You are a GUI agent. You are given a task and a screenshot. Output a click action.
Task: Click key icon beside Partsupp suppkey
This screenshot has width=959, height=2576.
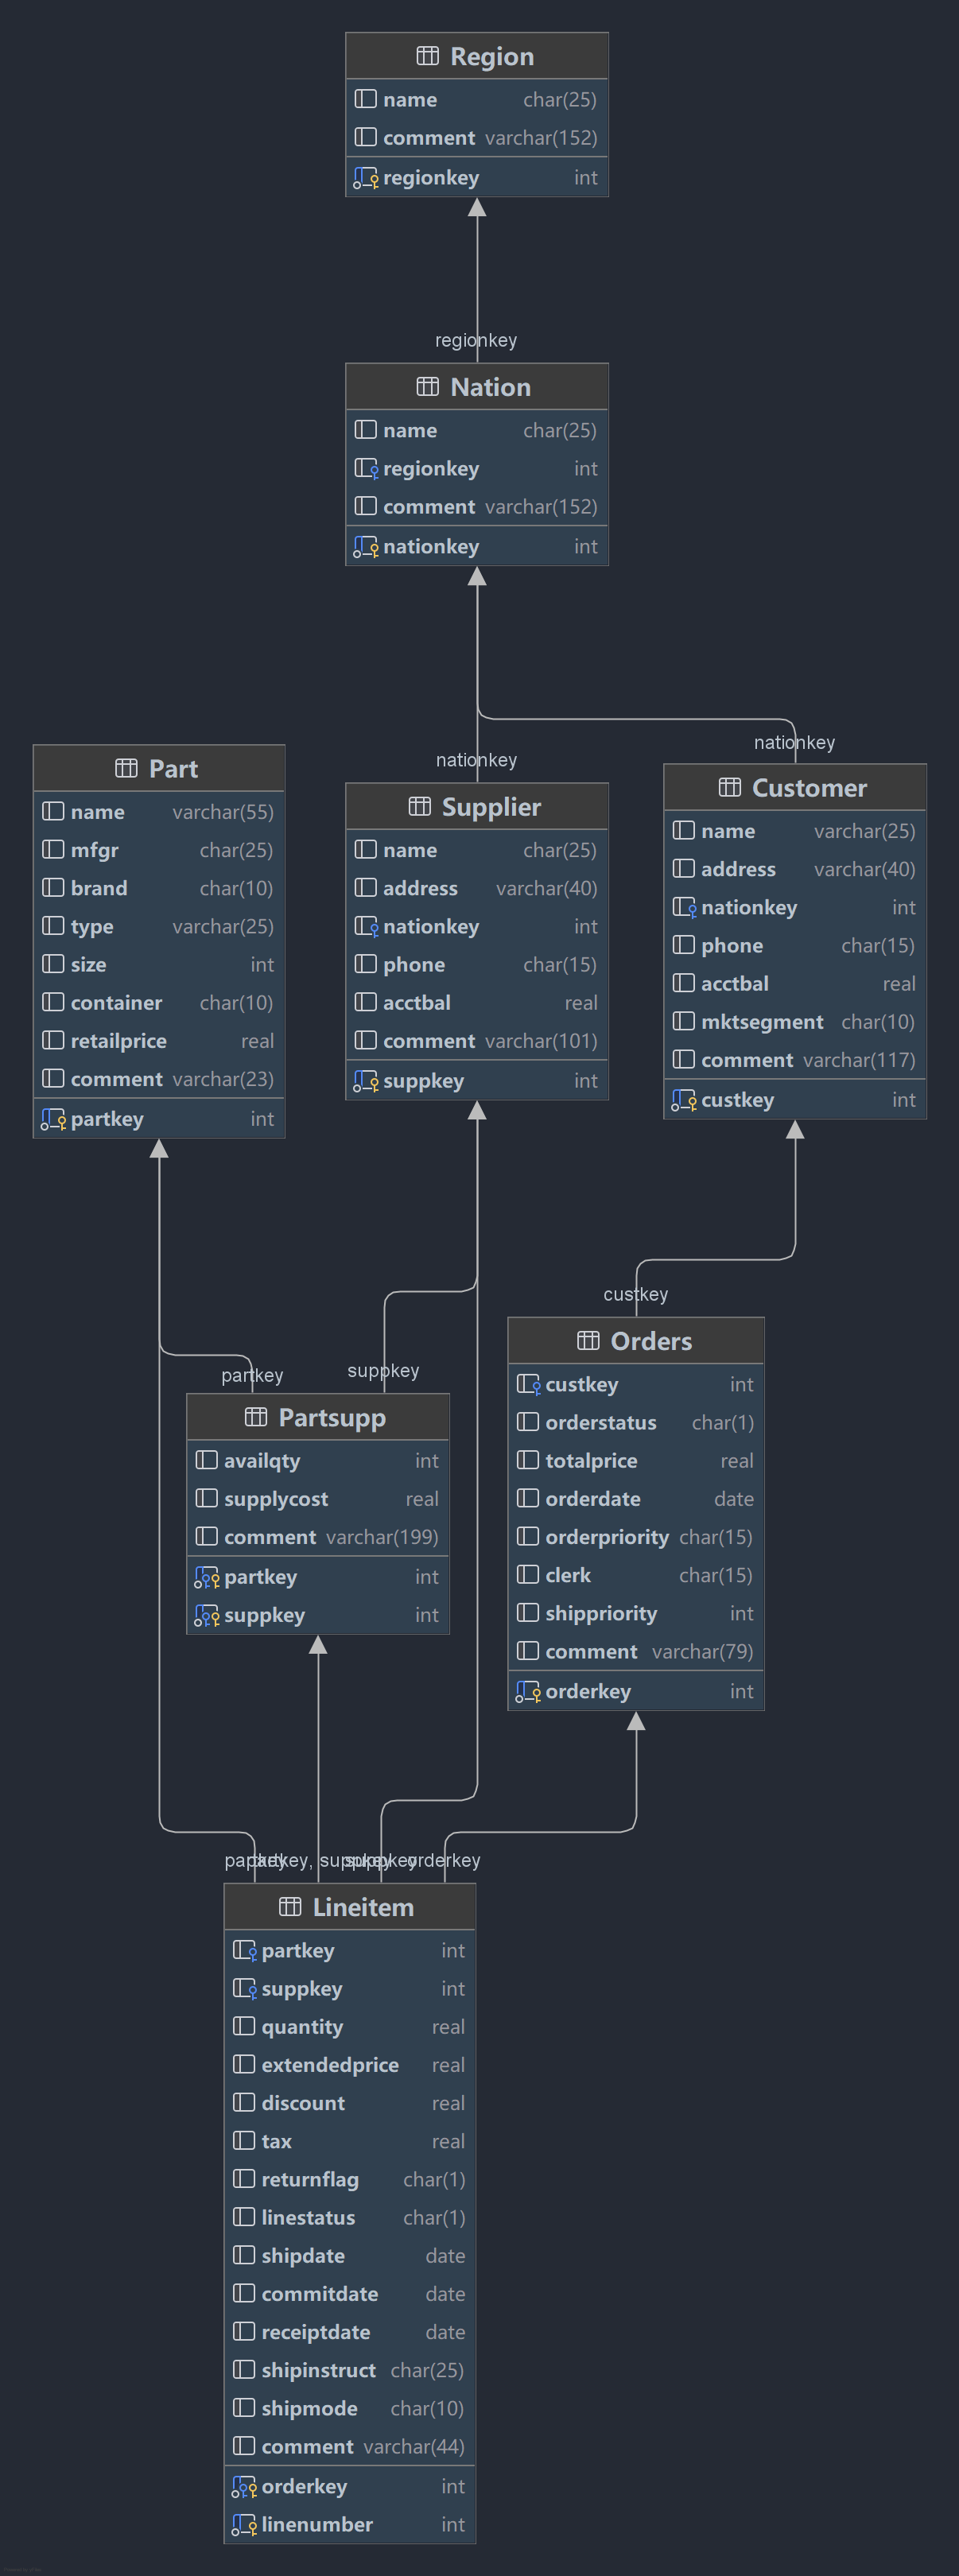(206, 1615)
